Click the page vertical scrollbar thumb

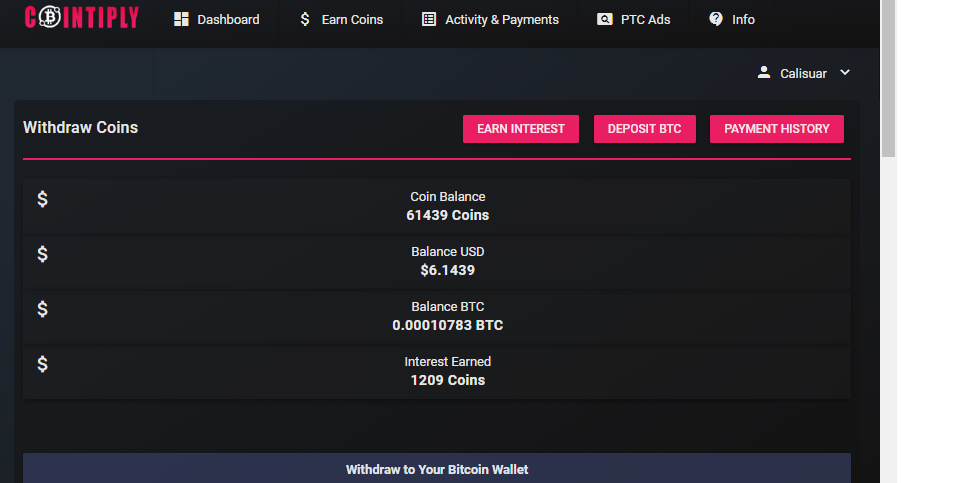pyautogui.click(x=888, y=79)
